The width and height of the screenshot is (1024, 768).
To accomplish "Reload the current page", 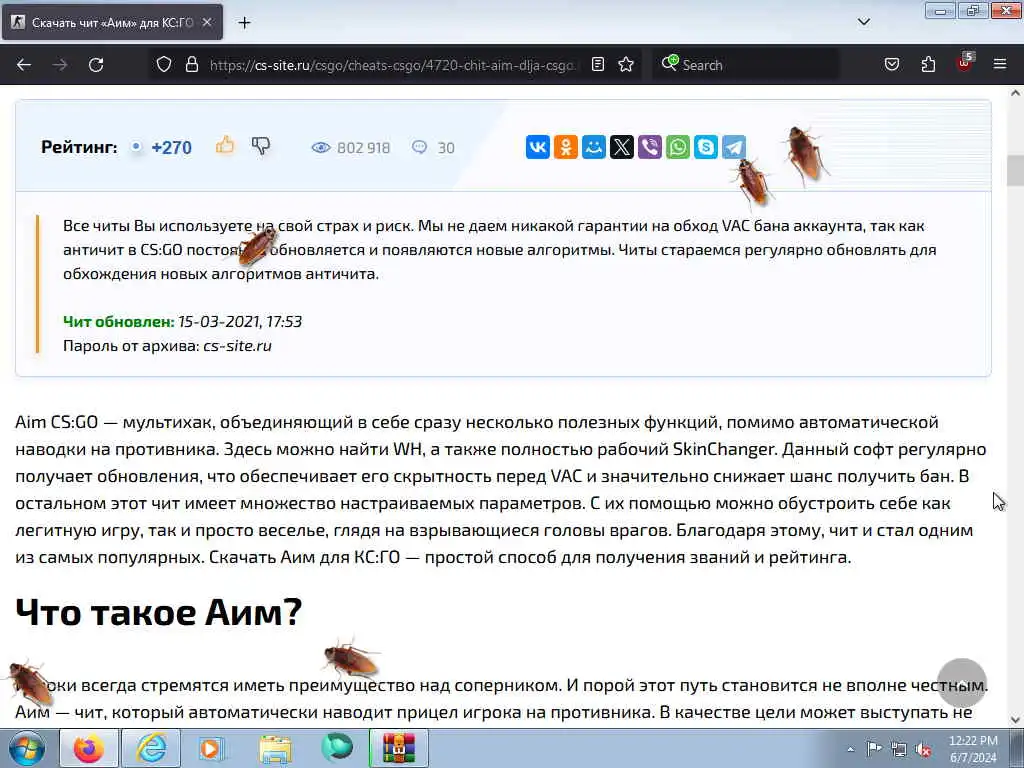I will coord(96,65).
